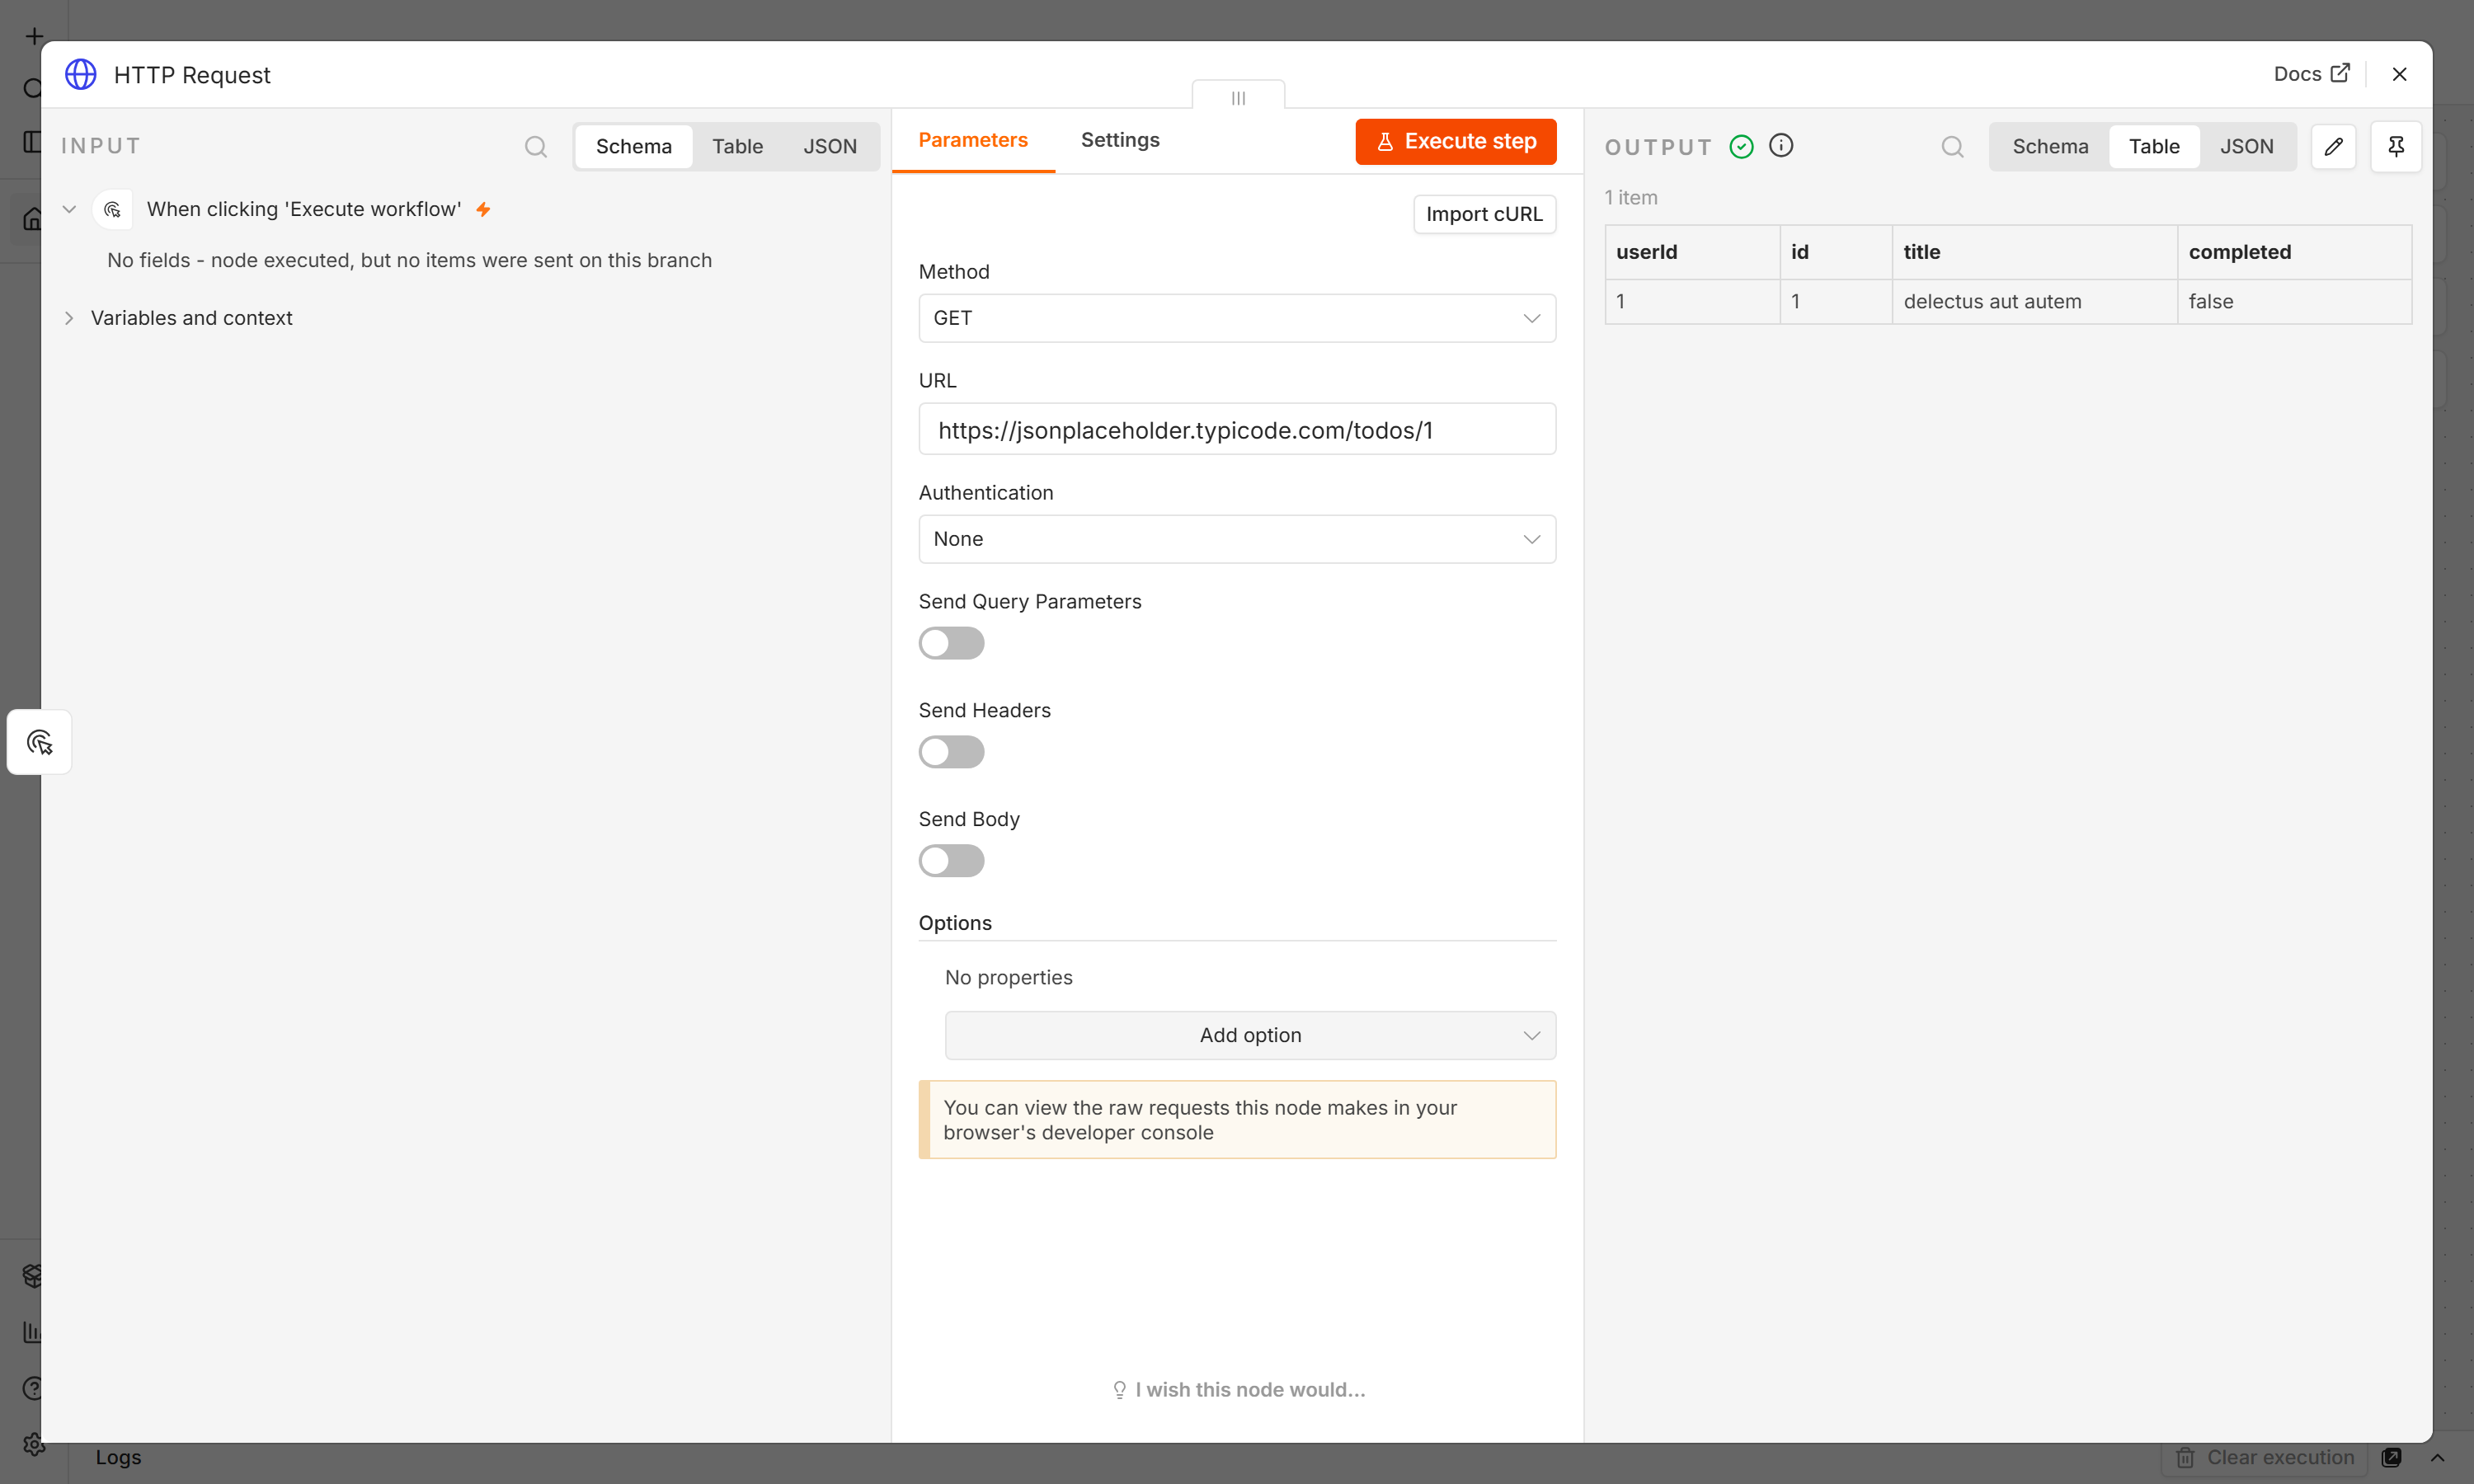Click the manual trigger node icon

click(x=113, y=209)
